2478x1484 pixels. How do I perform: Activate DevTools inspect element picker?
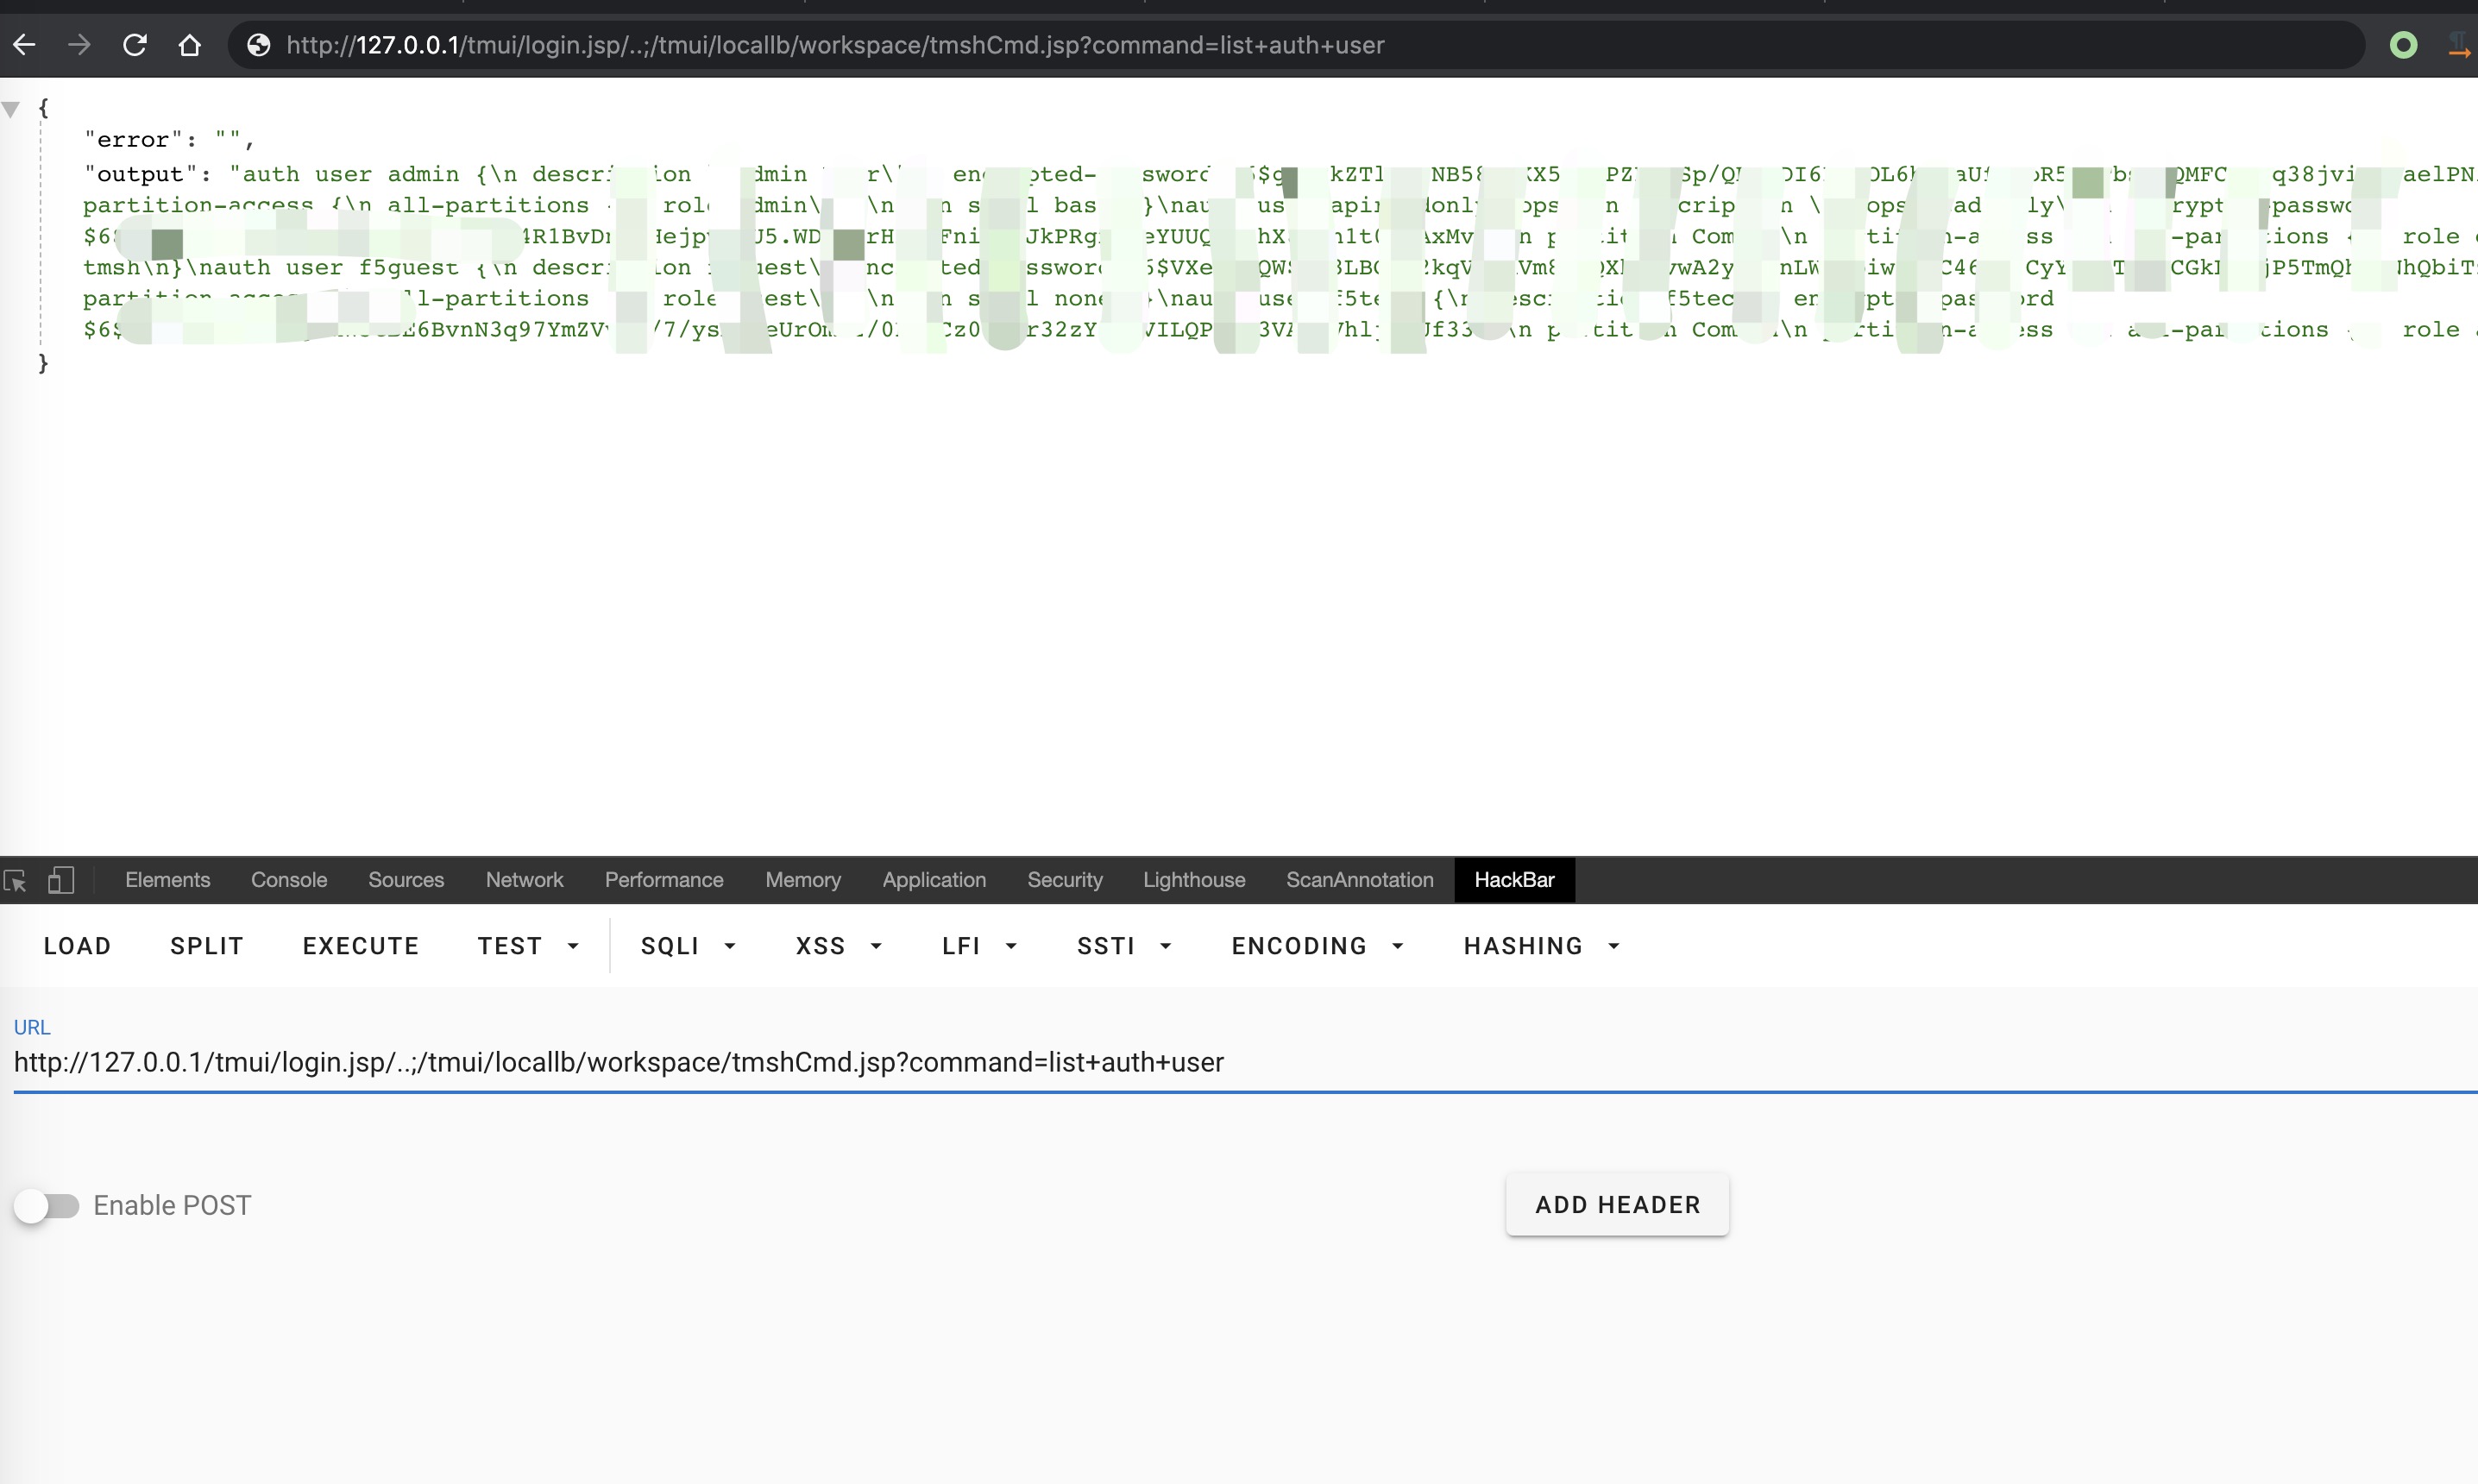(15, 880)
